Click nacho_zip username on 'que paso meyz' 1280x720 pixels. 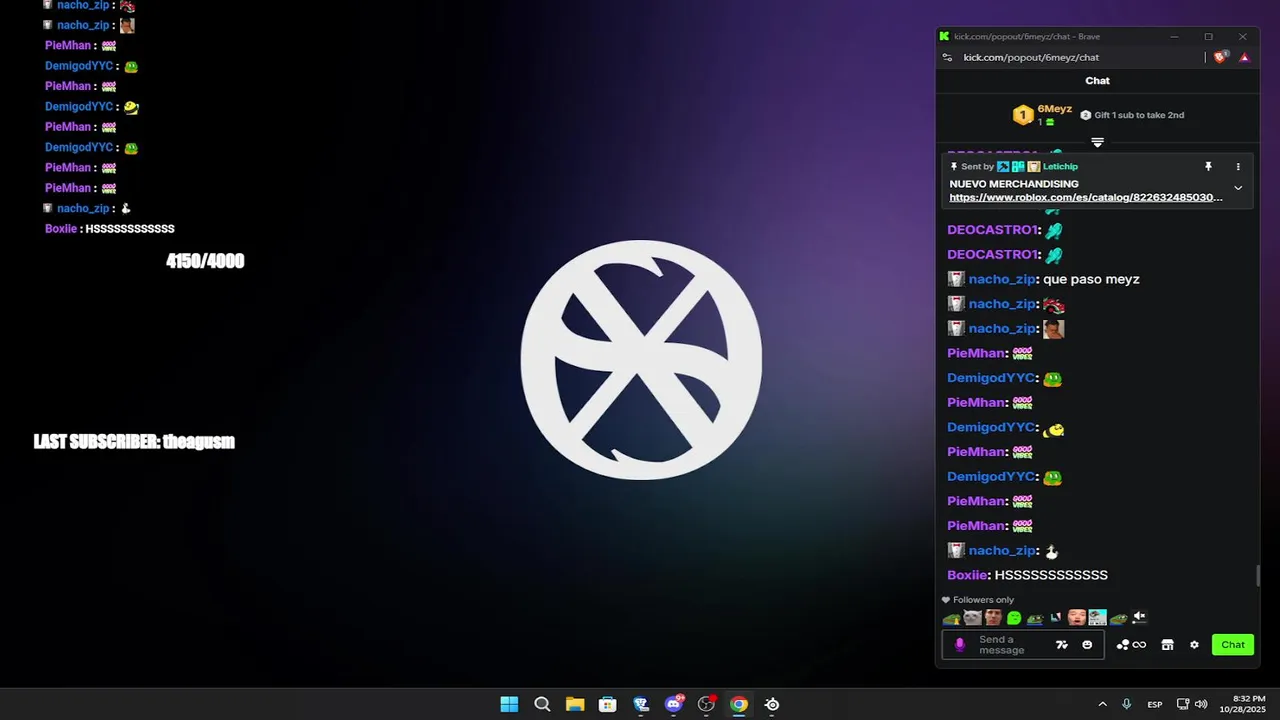[1002, 280]
